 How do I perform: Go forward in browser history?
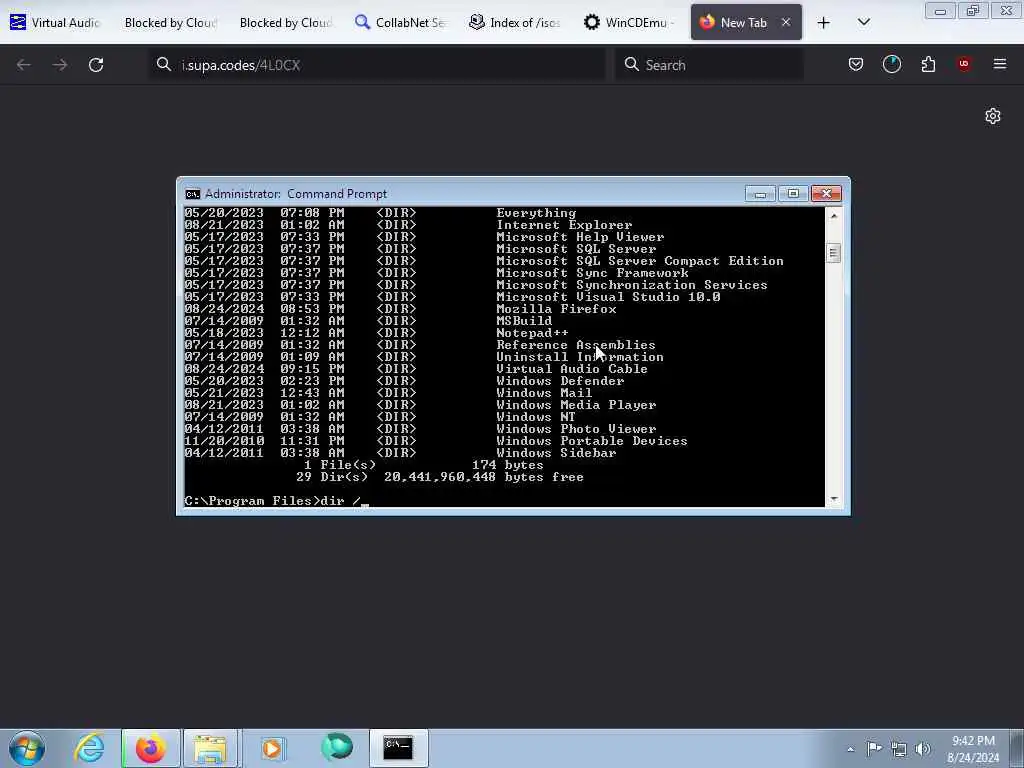(x=60, y=65)
